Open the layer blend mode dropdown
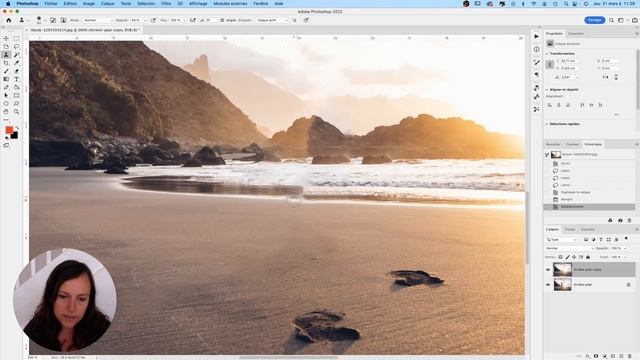This screenshot has height=360, width=640. pos(569,248)
